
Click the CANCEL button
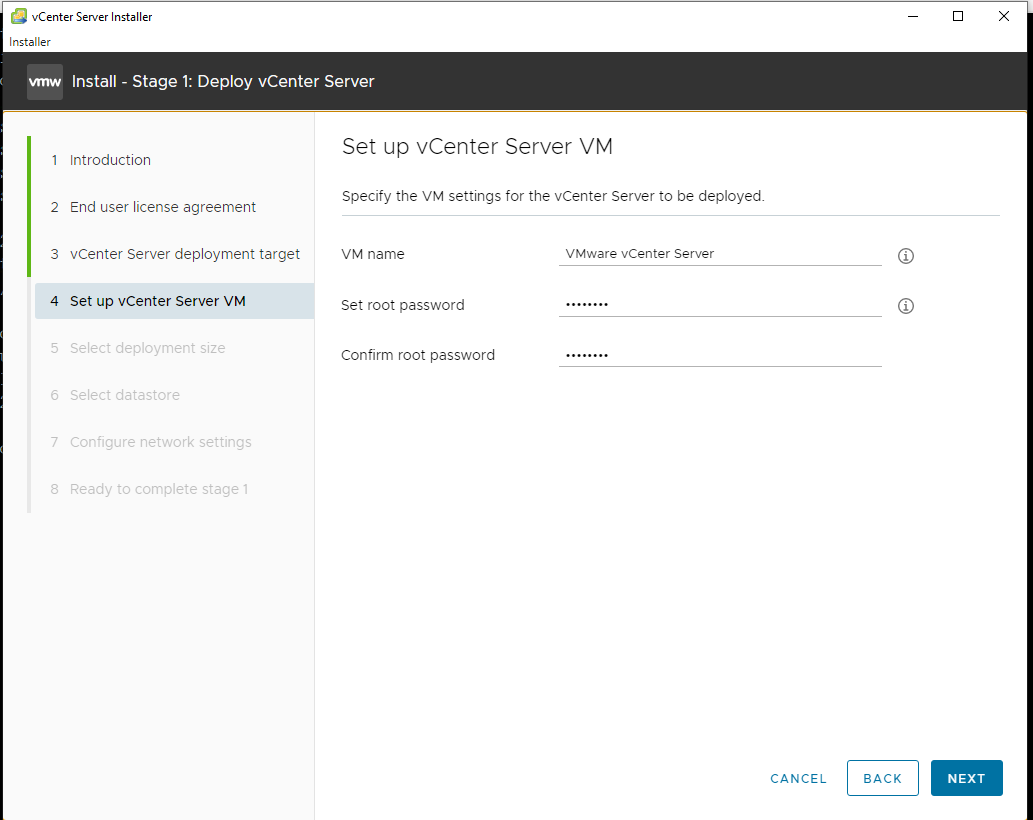pyautogui.click(x=798, y=779)
